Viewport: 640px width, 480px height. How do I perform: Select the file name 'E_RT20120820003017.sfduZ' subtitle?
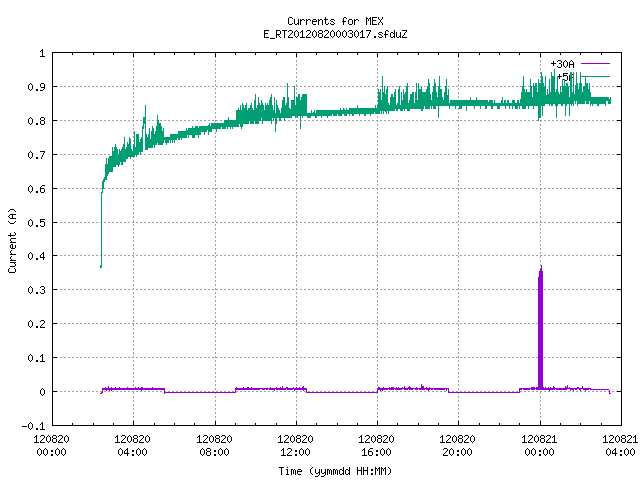point(335,34)
